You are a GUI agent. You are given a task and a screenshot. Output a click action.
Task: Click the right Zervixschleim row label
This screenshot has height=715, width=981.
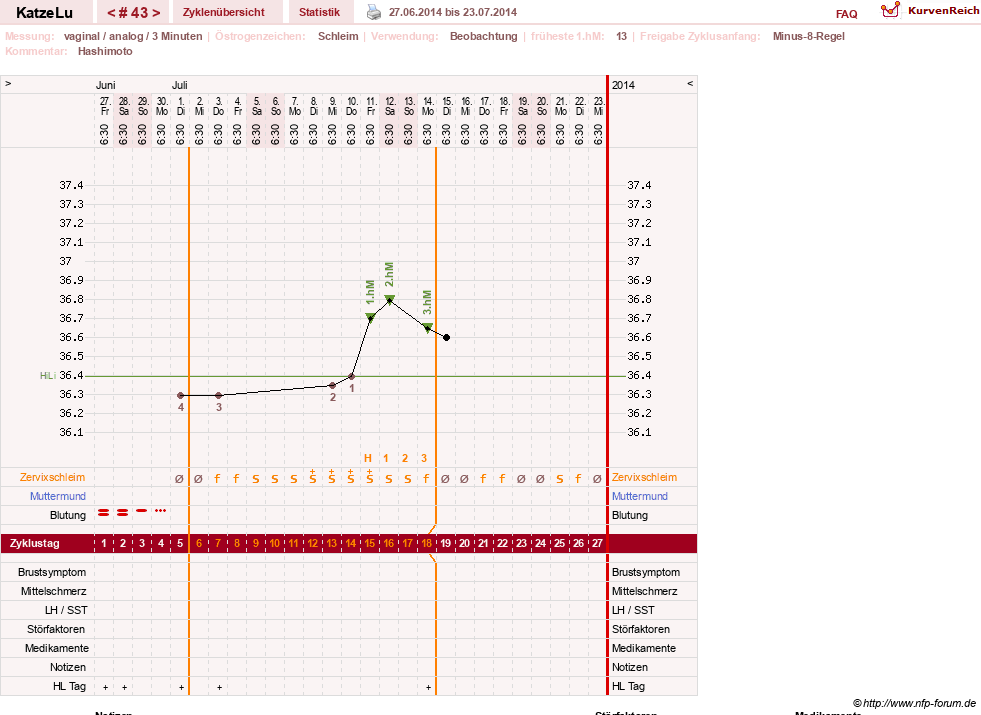[x=644, y=477]
